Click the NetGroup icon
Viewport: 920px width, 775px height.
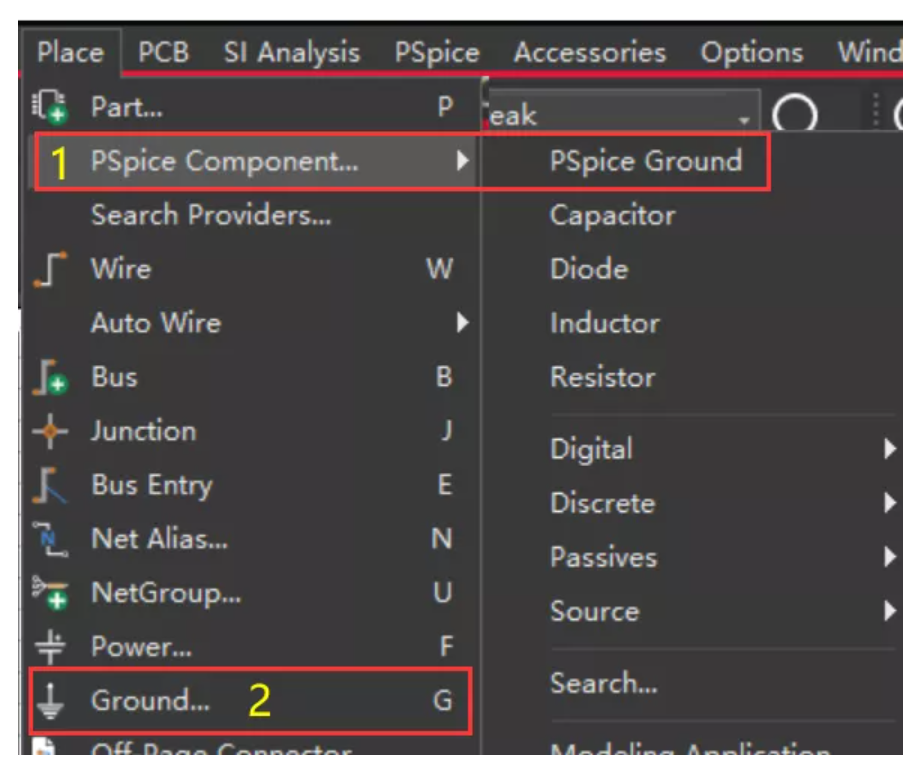[49, 594]
